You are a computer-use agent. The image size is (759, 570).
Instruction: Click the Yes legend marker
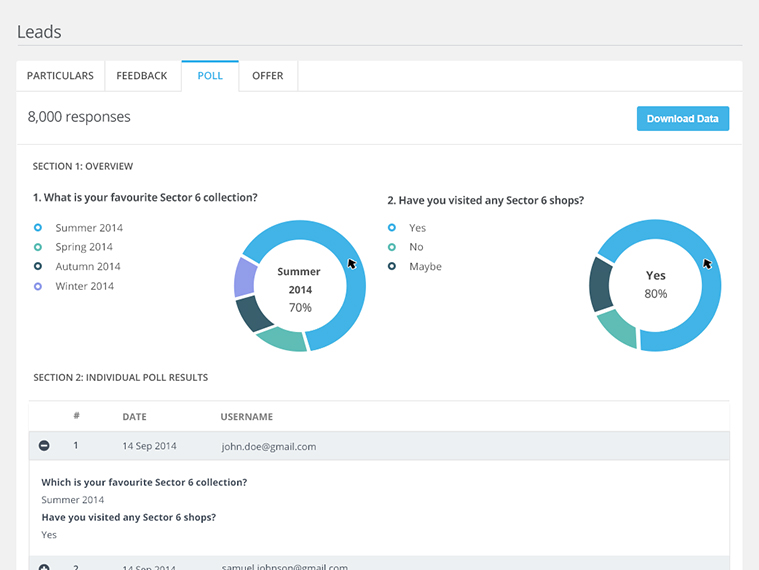[392, 227]
